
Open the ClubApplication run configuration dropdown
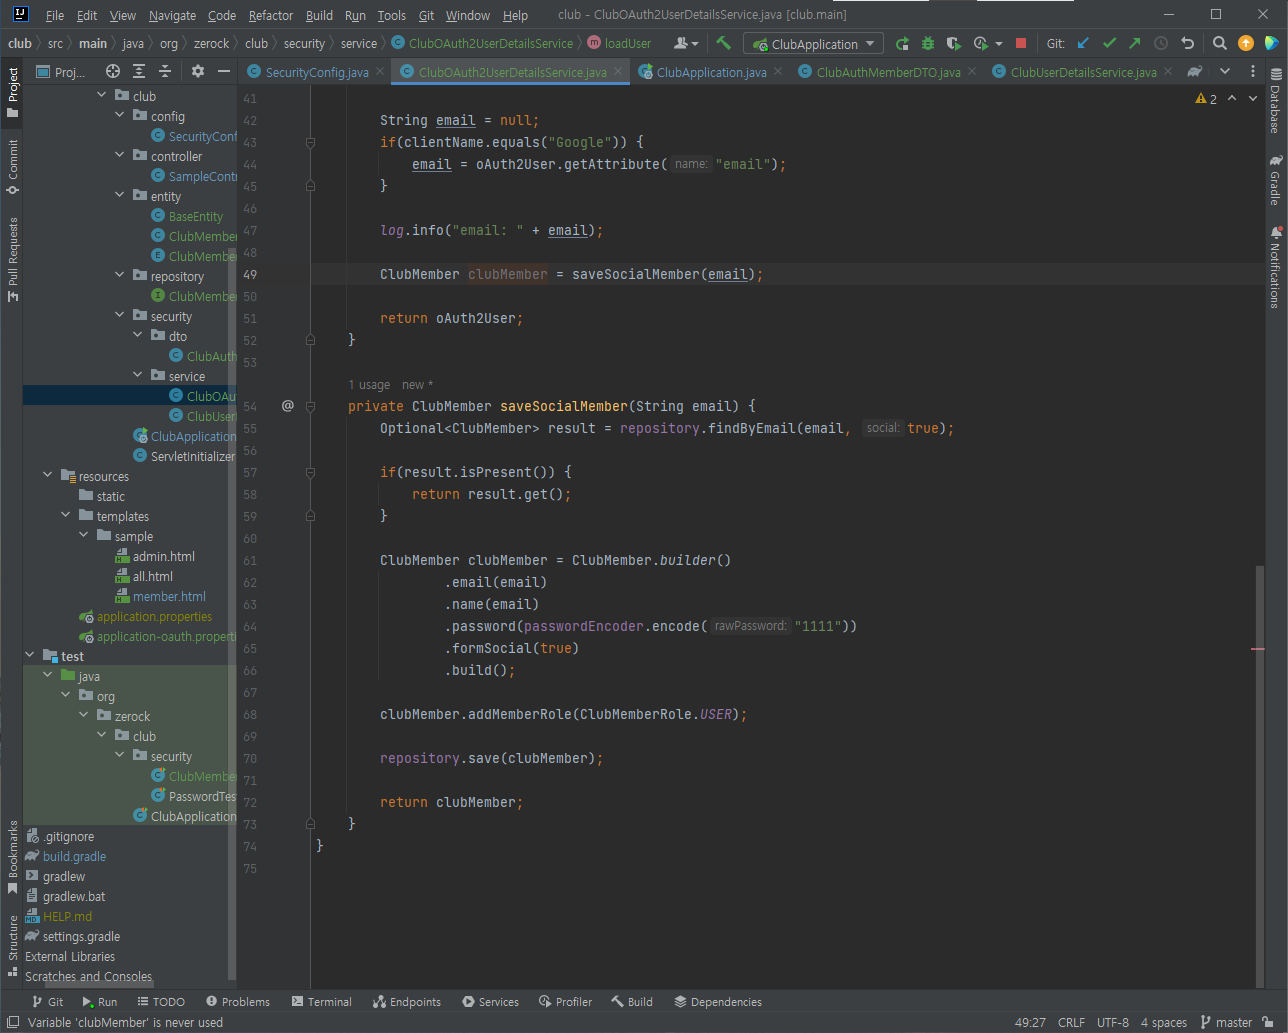[x=813, y=44]
